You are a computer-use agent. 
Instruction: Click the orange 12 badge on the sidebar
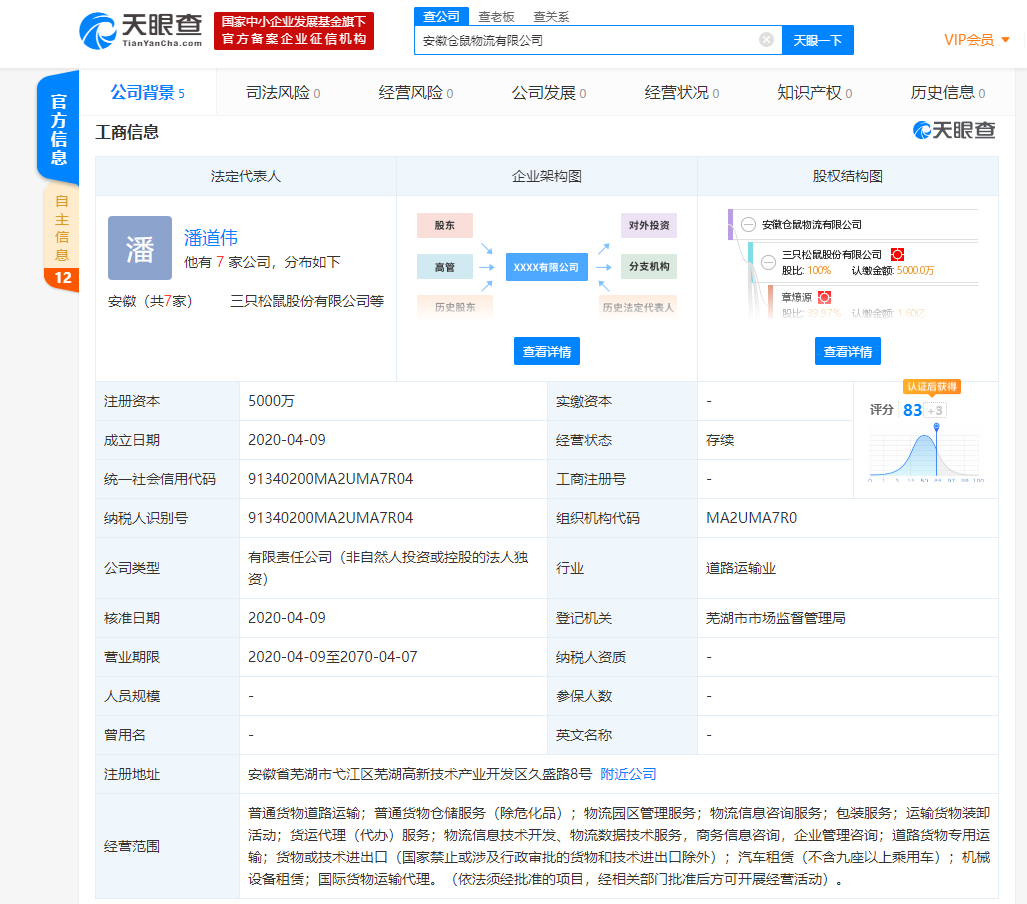[62, 278]
